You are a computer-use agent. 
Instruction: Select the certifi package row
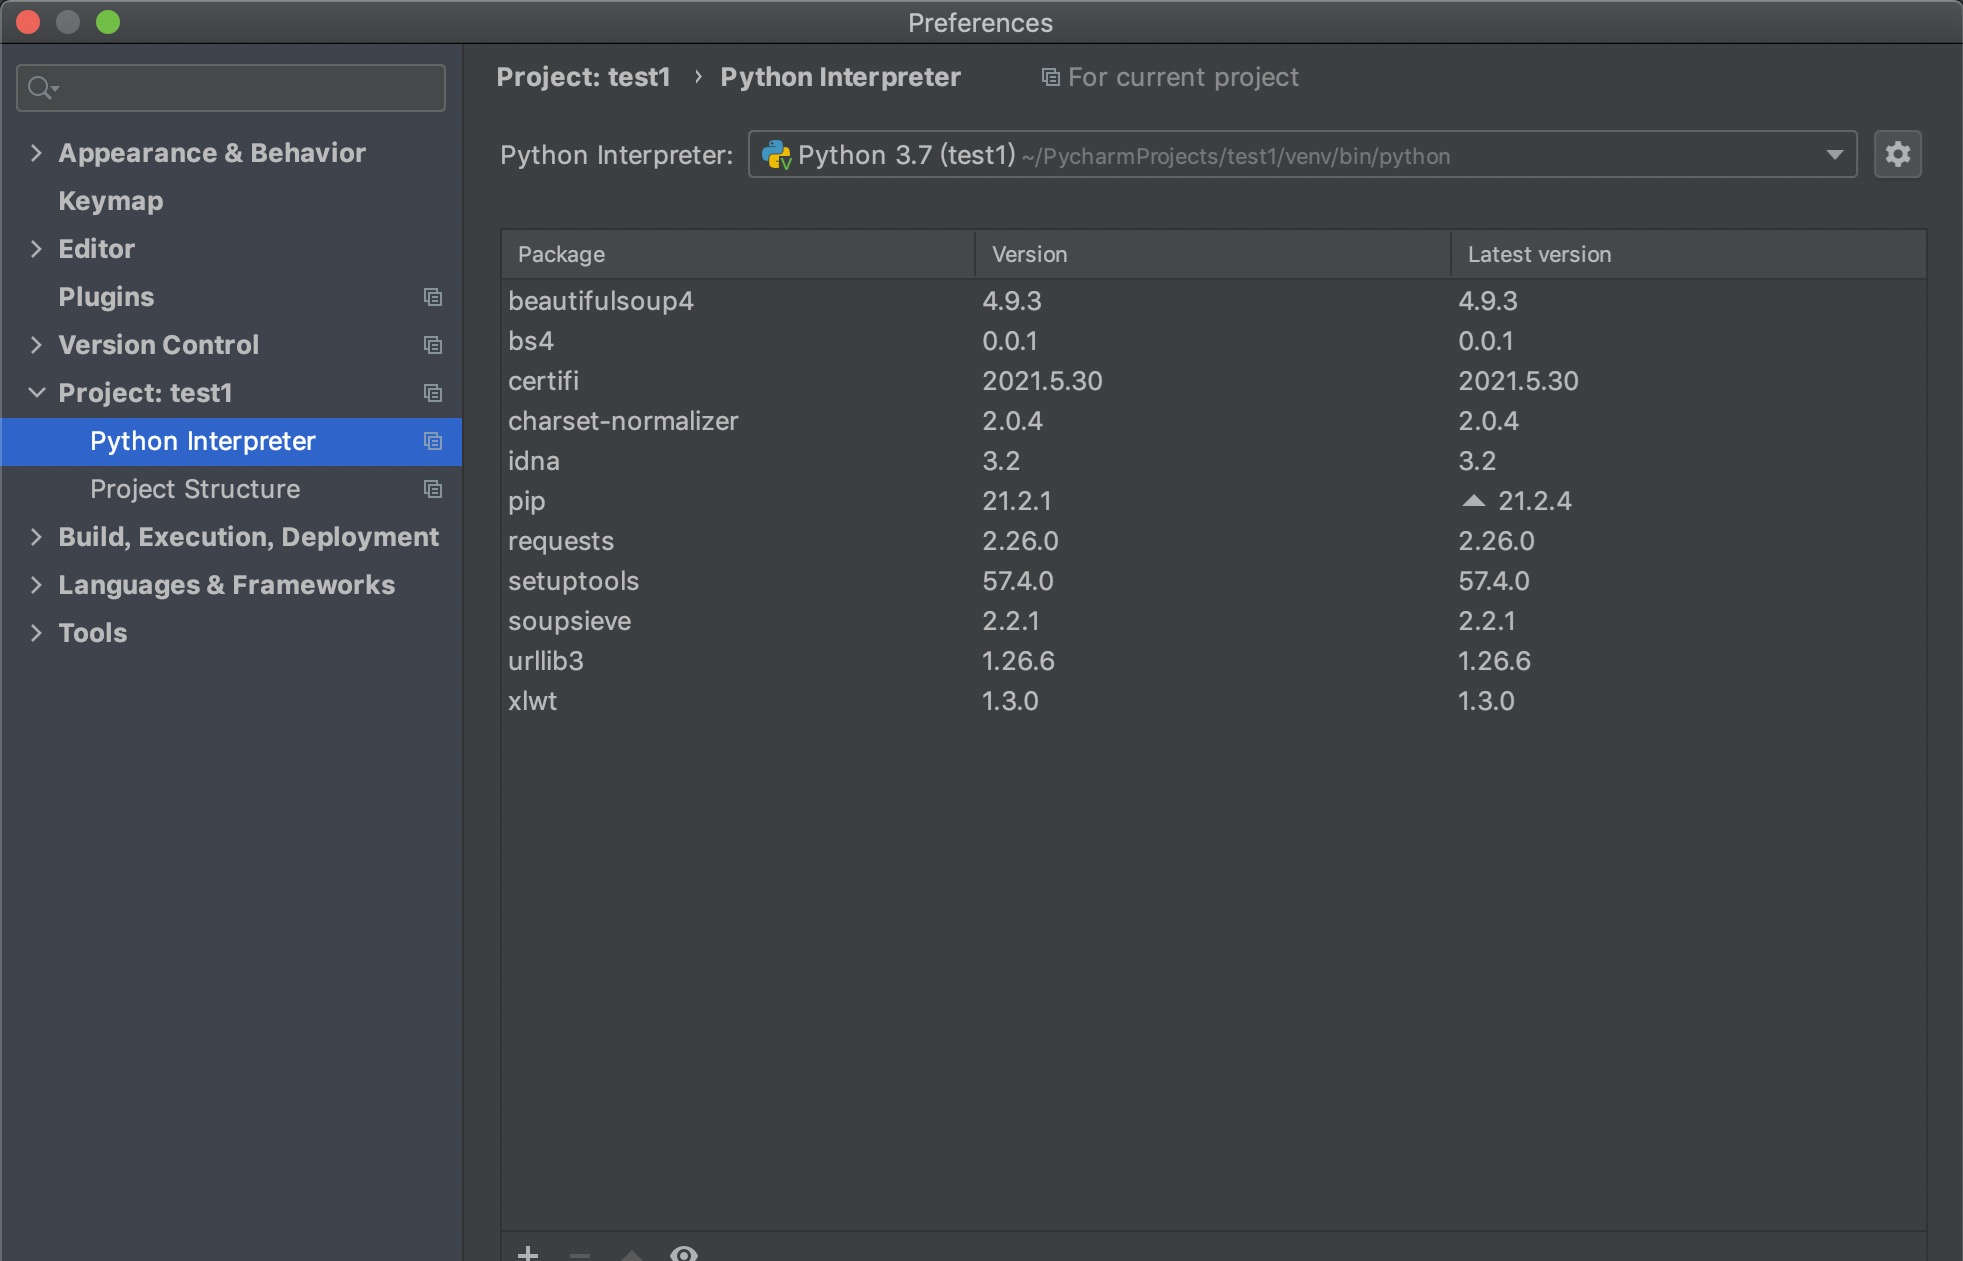(1213, 381)
